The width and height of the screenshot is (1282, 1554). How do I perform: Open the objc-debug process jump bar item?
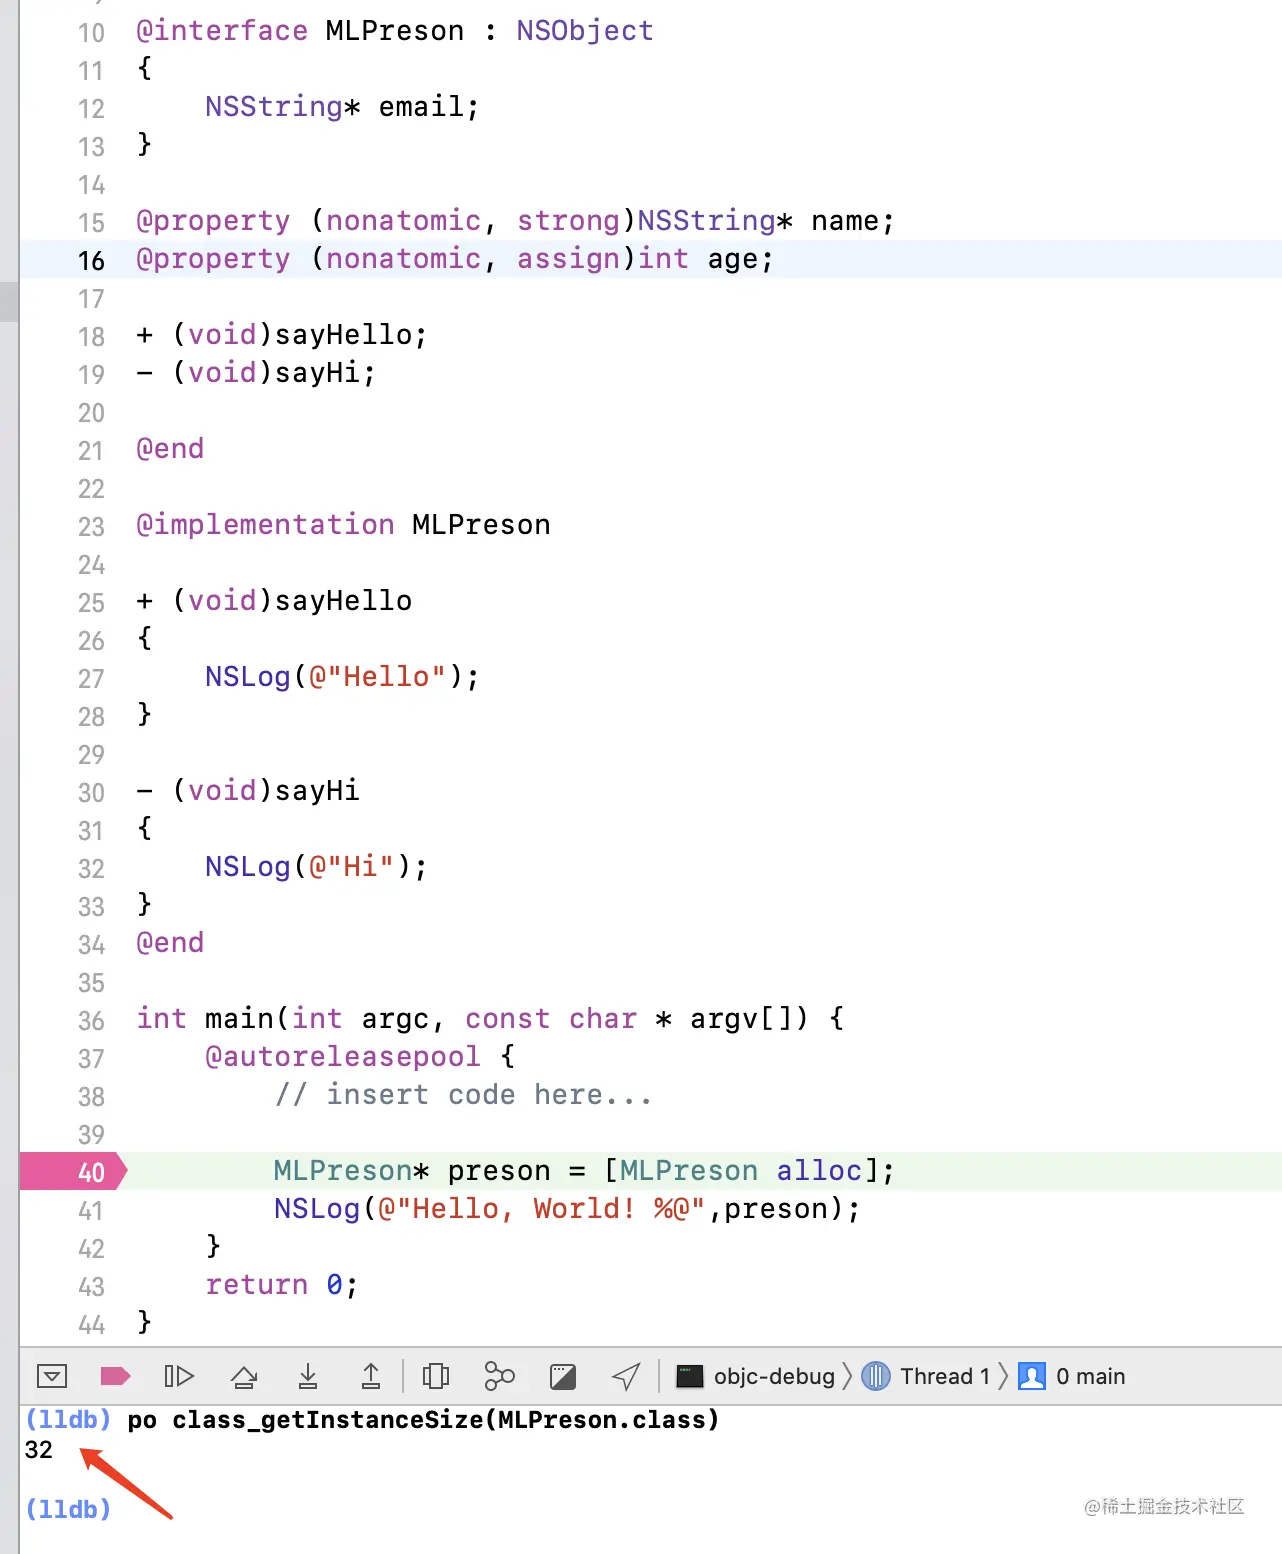(x=756, y=1376)
